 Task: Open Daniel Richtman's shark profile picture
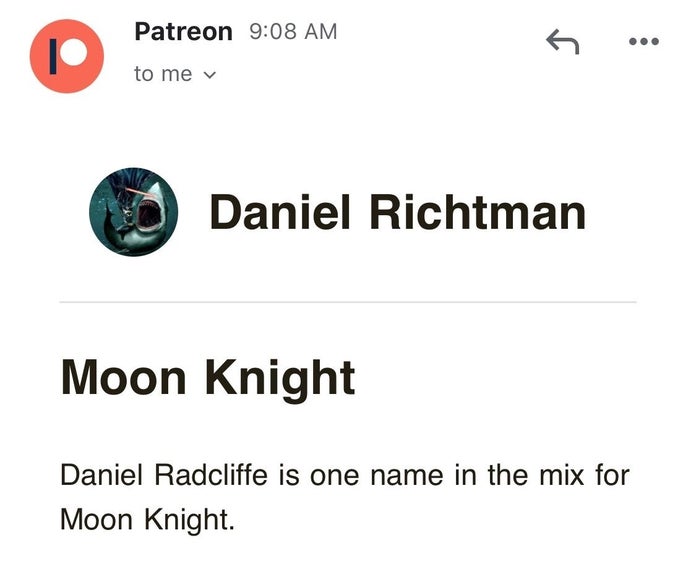point(134,212)
